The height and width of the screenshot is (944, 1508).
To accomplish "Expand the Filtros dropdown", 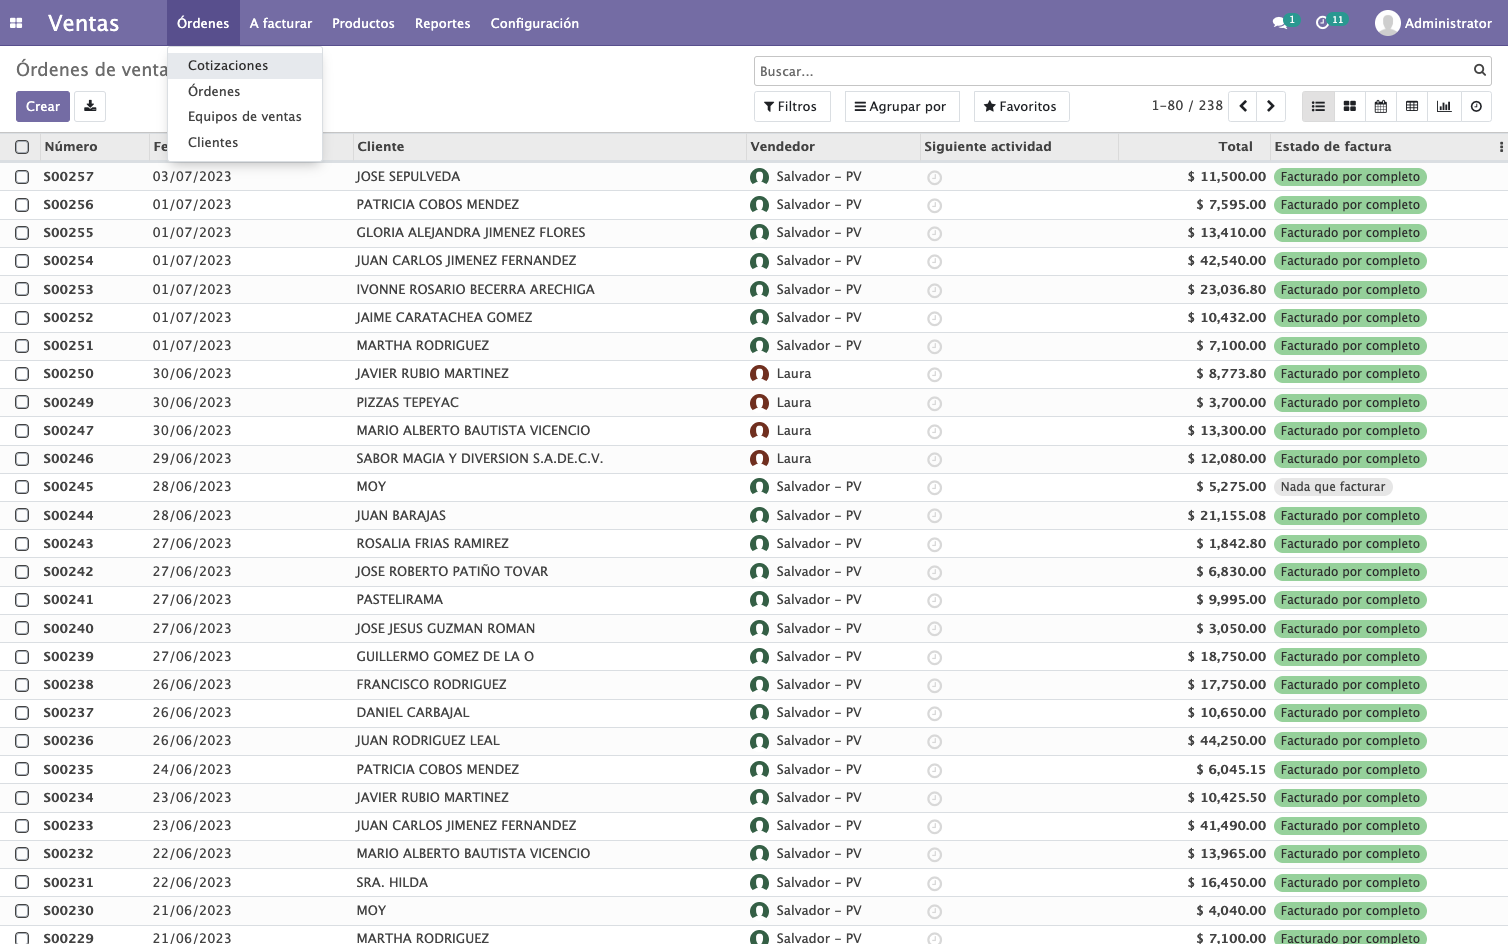I will (790, 106).
